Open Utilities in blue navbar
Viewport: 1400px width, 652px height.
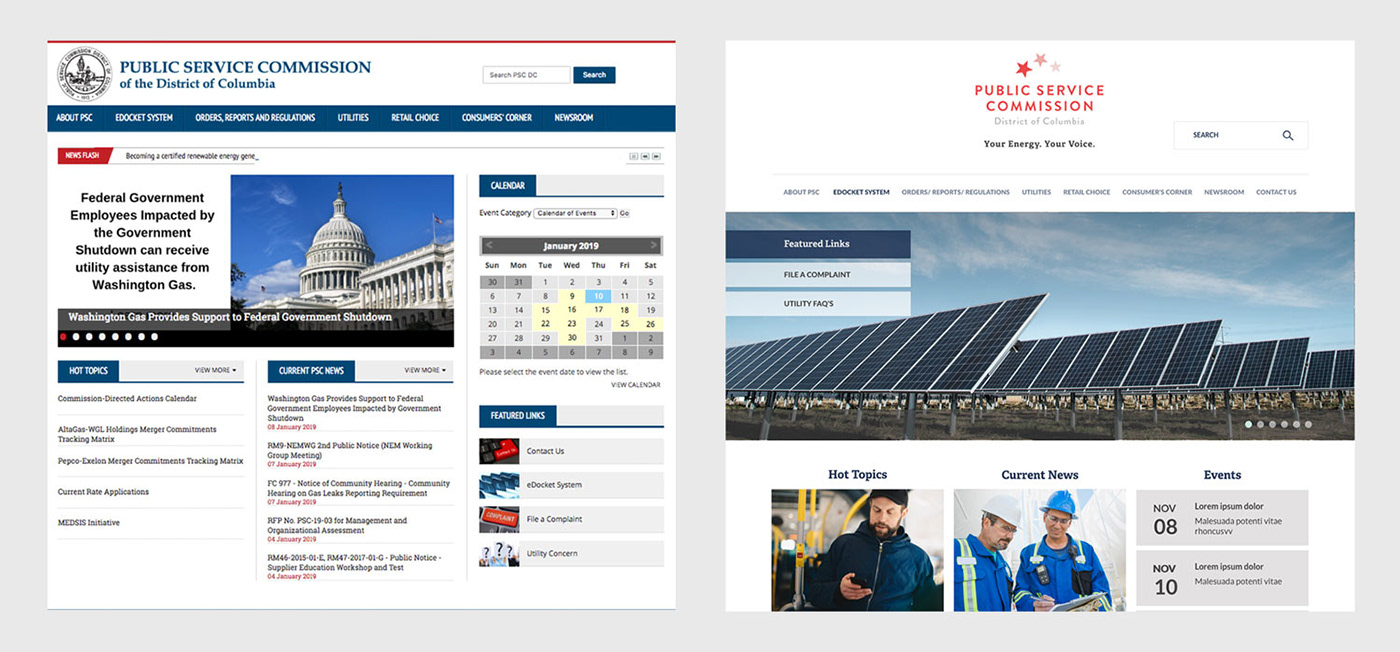click(353, 118)
